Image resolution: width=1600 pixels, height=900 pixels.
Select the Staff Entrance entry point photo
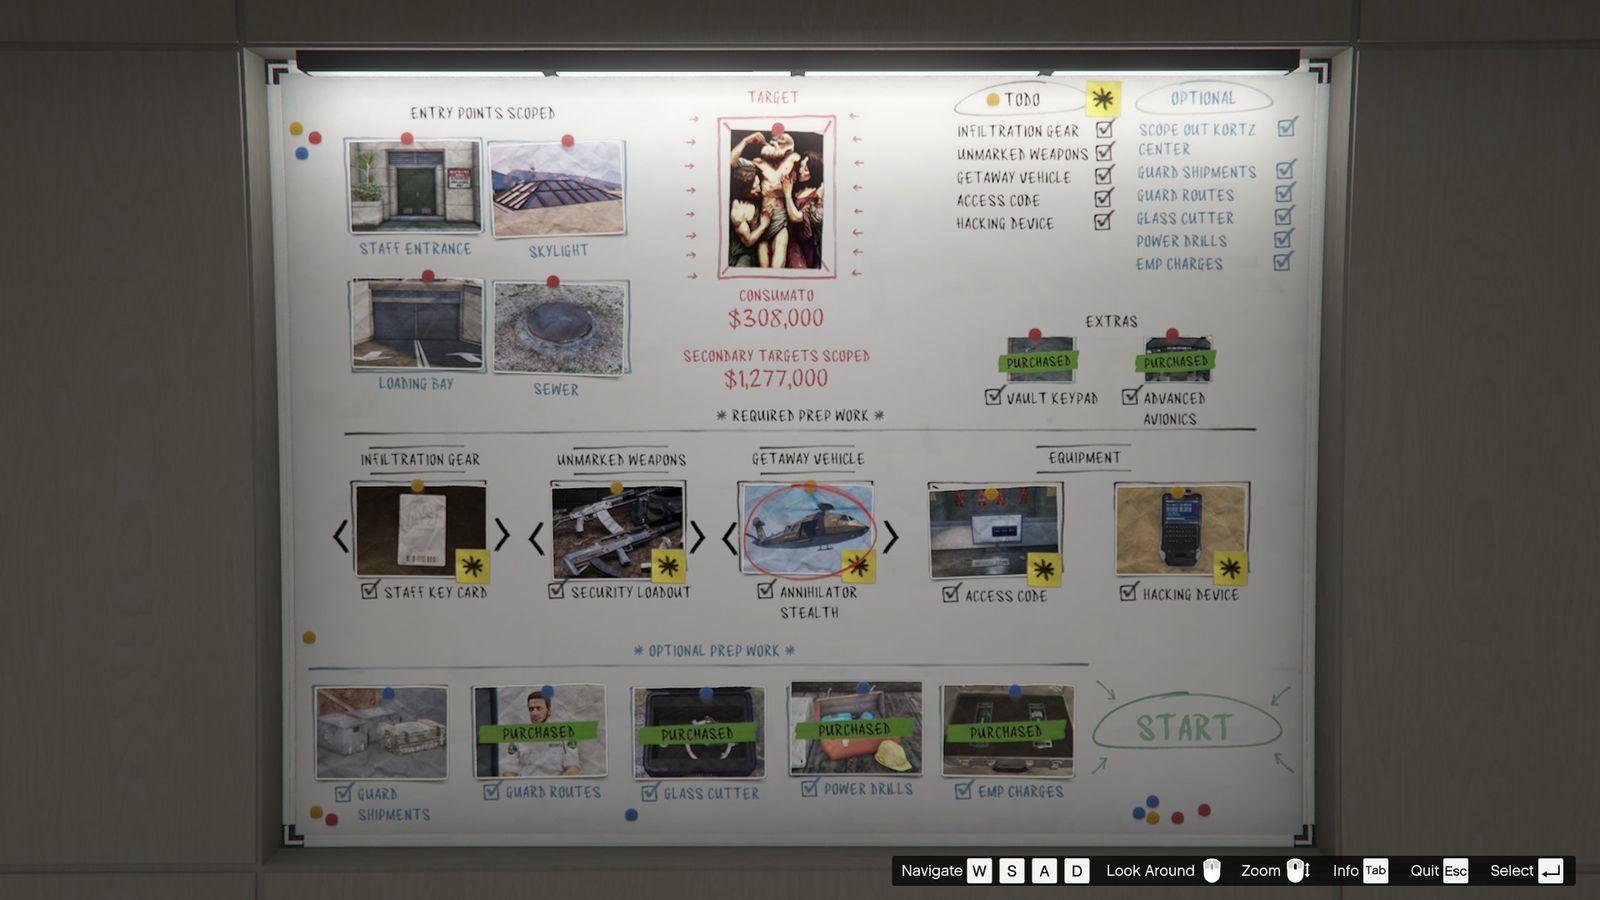[x=414, y=186]
